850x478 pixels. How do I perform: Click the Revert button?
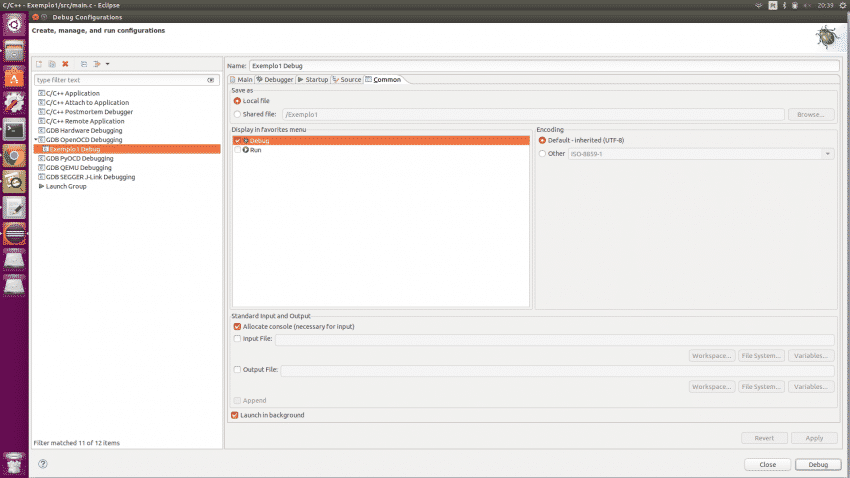click(x=764, y=438)
